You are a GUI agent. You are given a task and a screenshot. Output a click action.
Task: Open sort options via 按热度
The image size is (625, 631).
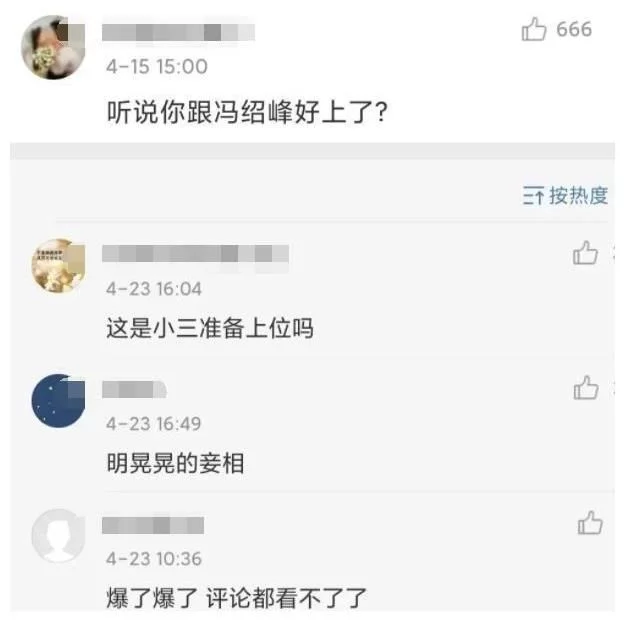point(565,196)
